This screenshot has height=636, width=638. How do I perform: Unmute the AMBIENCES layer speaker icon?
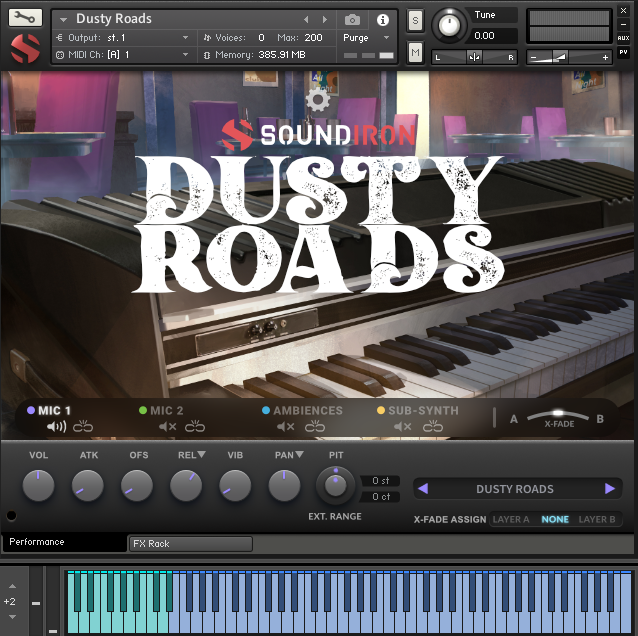[285, 426]
